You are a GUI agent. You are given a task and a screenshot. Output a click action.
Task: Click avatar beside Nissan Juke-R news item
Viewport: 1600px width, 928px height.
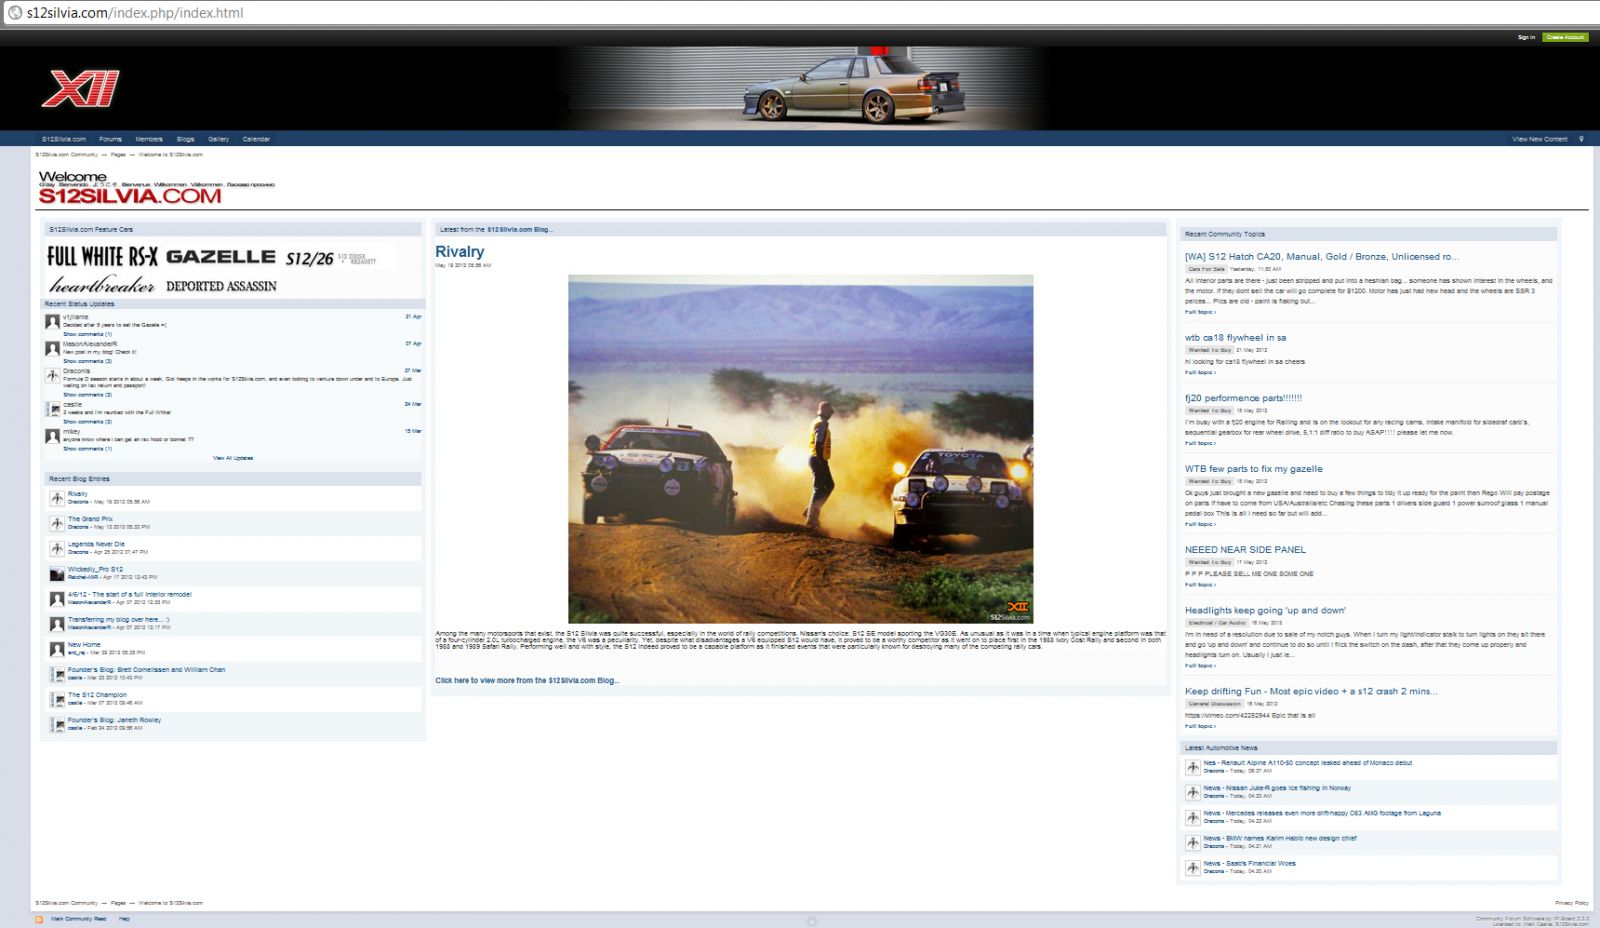click(1192, 792)
